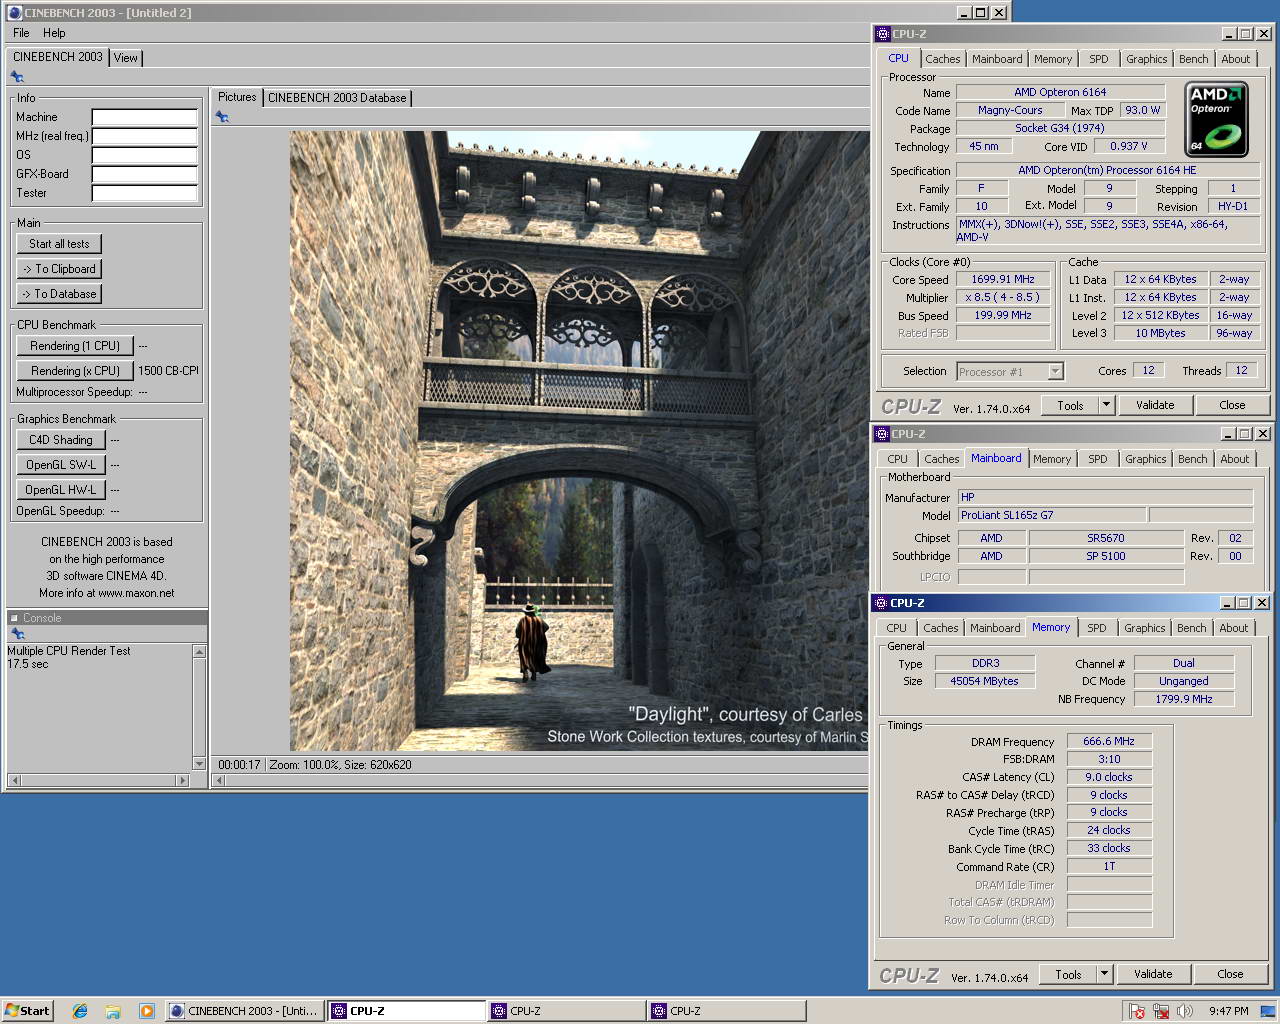Open Windows Explorer folder icon in taskbar

[x=113, y=1011]
